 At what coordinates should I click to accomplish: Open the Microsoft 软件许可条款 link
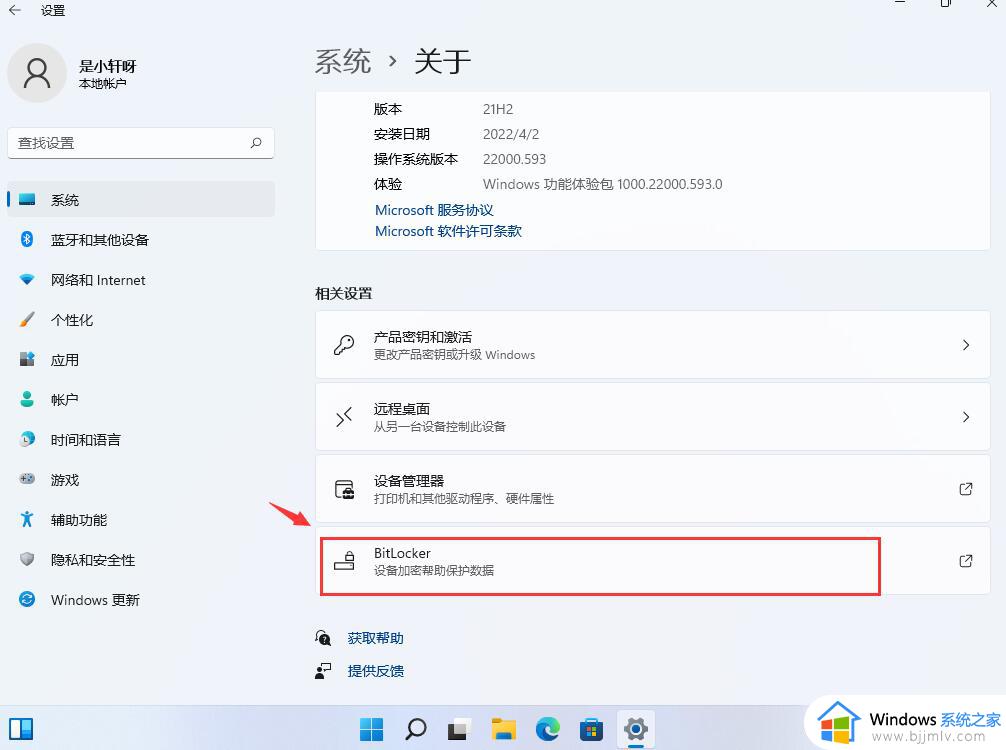click(x=448, y=231)
